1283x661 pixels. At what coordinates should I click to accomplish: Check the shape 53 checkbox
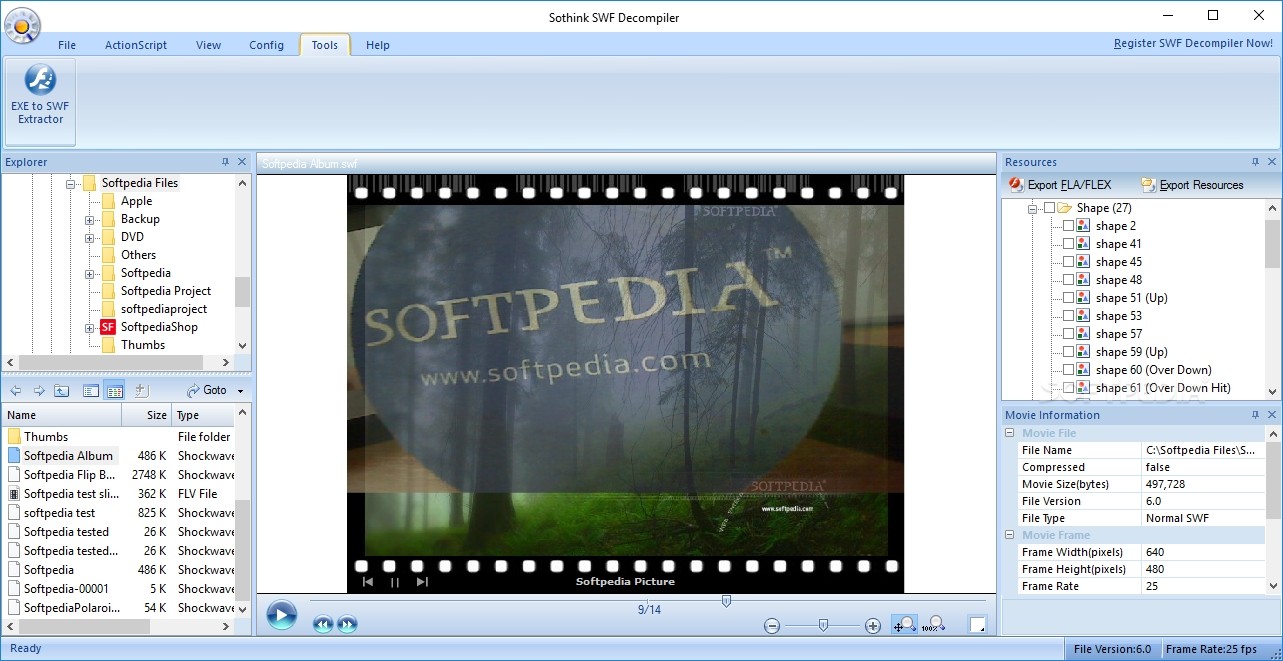pyautogui.click(x=1068, y=316)
